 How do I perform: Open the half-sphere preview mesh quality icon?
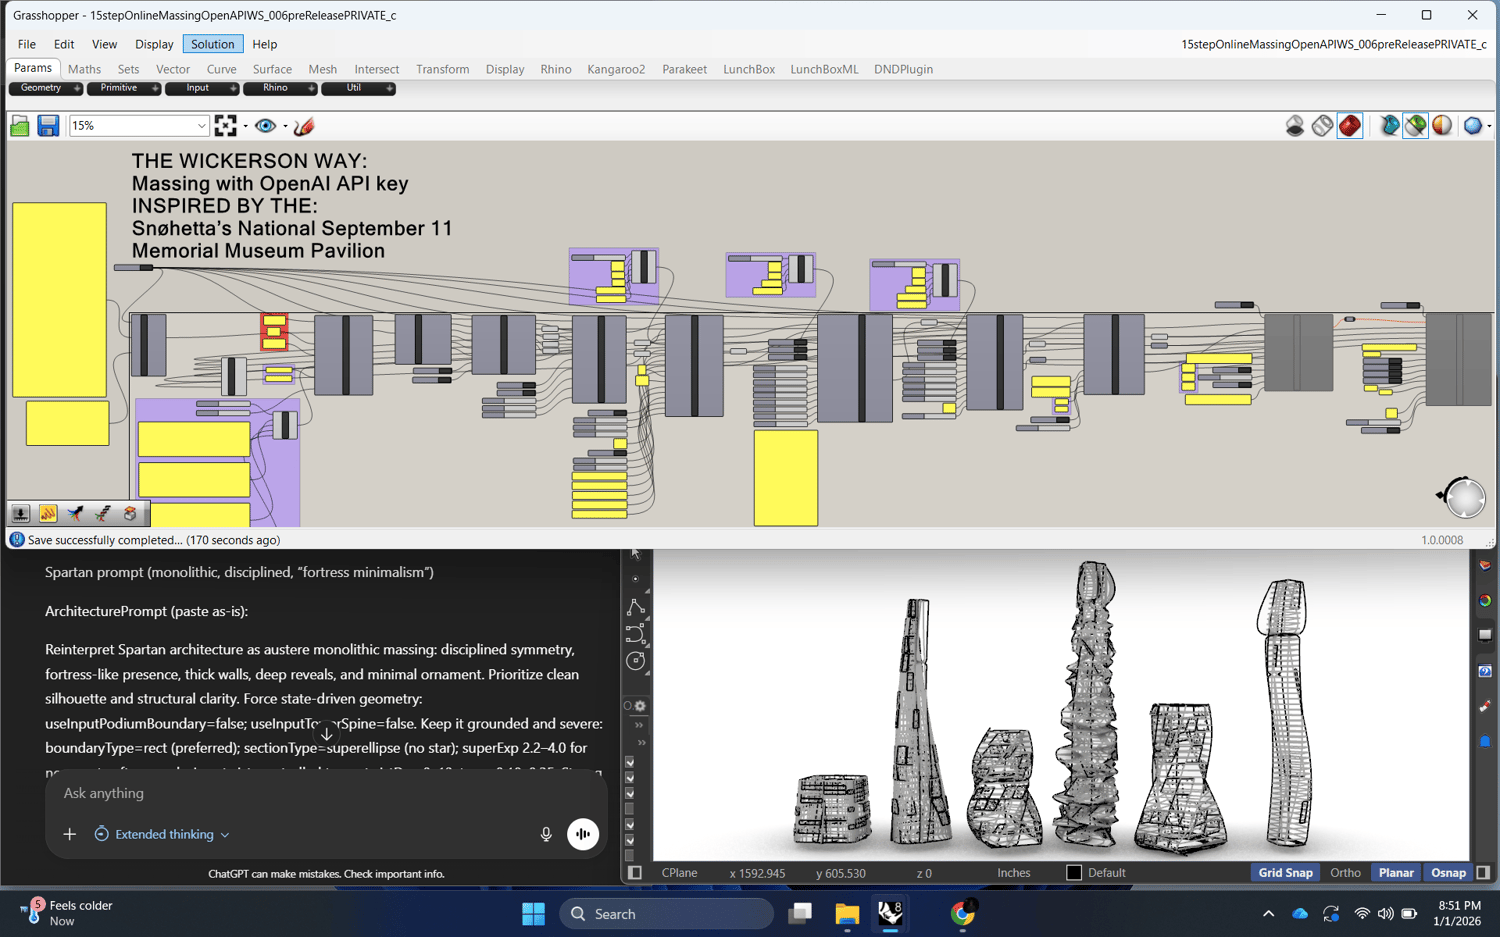point(1442,126)
